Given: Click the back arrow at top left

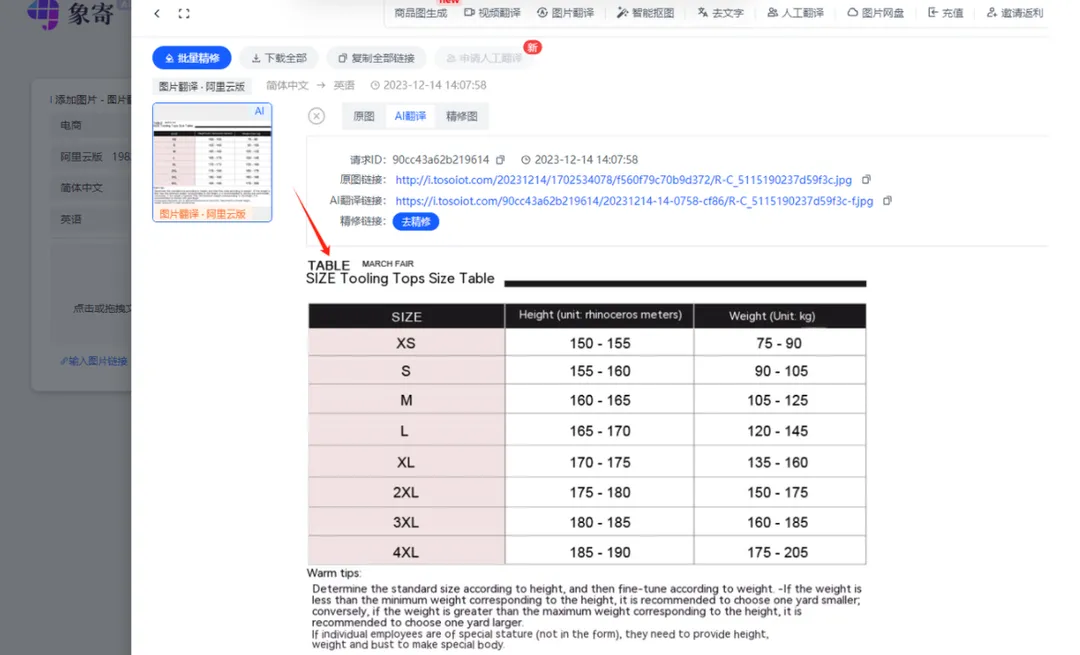Looking at the screenshot, I should click(x=156, y=13).
